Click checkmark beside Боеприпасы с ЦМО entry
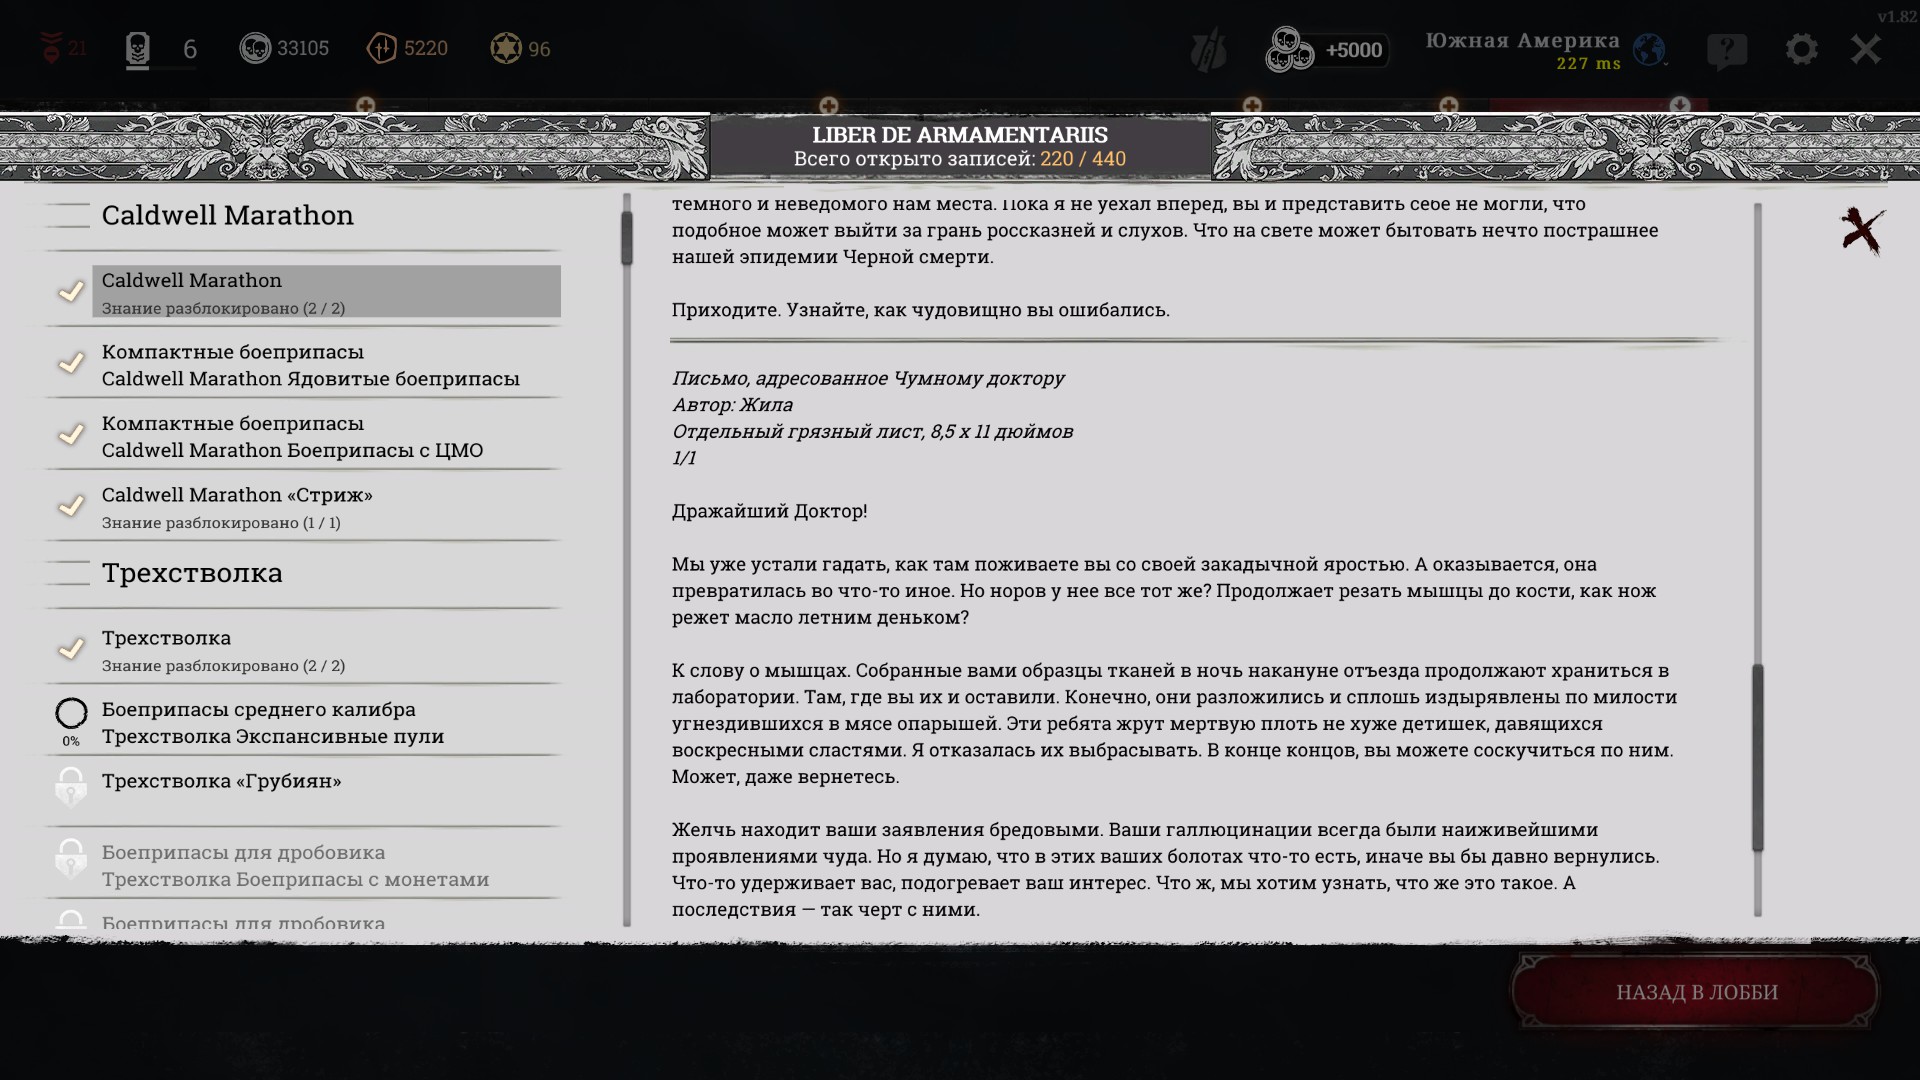 pos(71,435)
